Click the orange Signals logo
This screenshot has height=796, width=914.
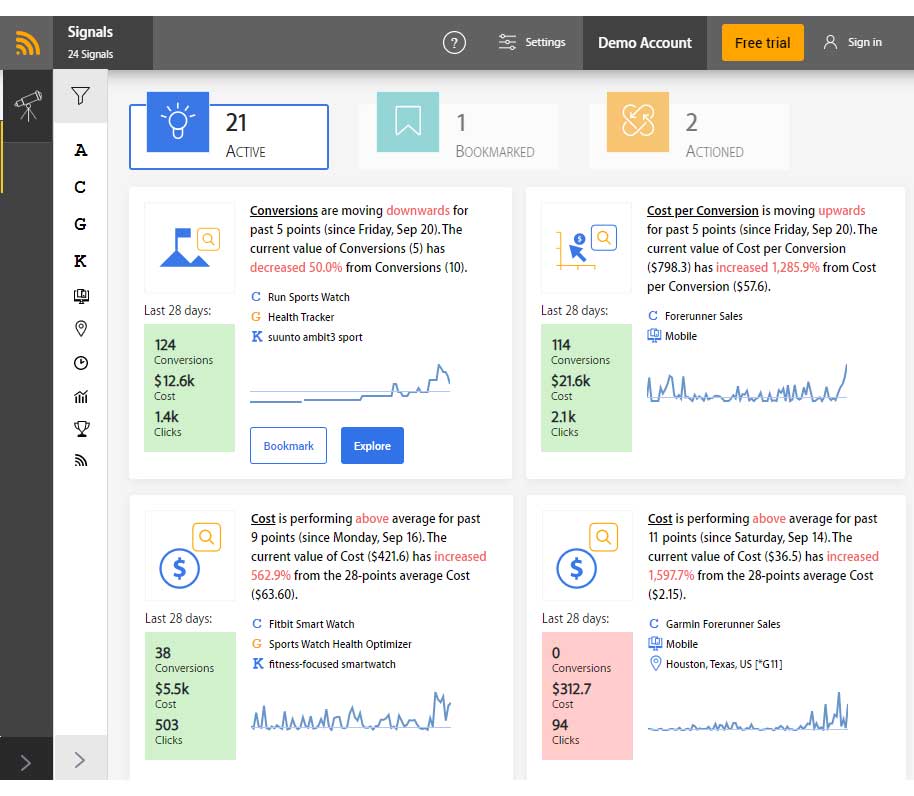tap(27, 43)
